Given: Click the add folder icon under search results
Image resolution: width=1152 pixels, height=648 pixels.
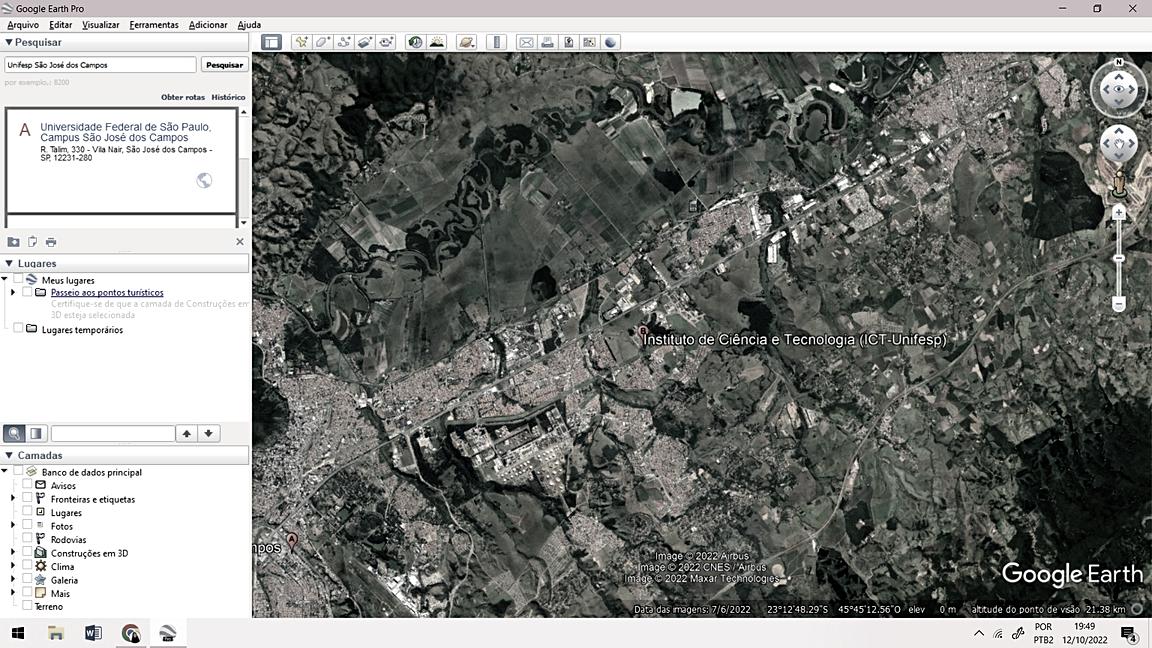Looking at the screenshot, I should point(13,242).
